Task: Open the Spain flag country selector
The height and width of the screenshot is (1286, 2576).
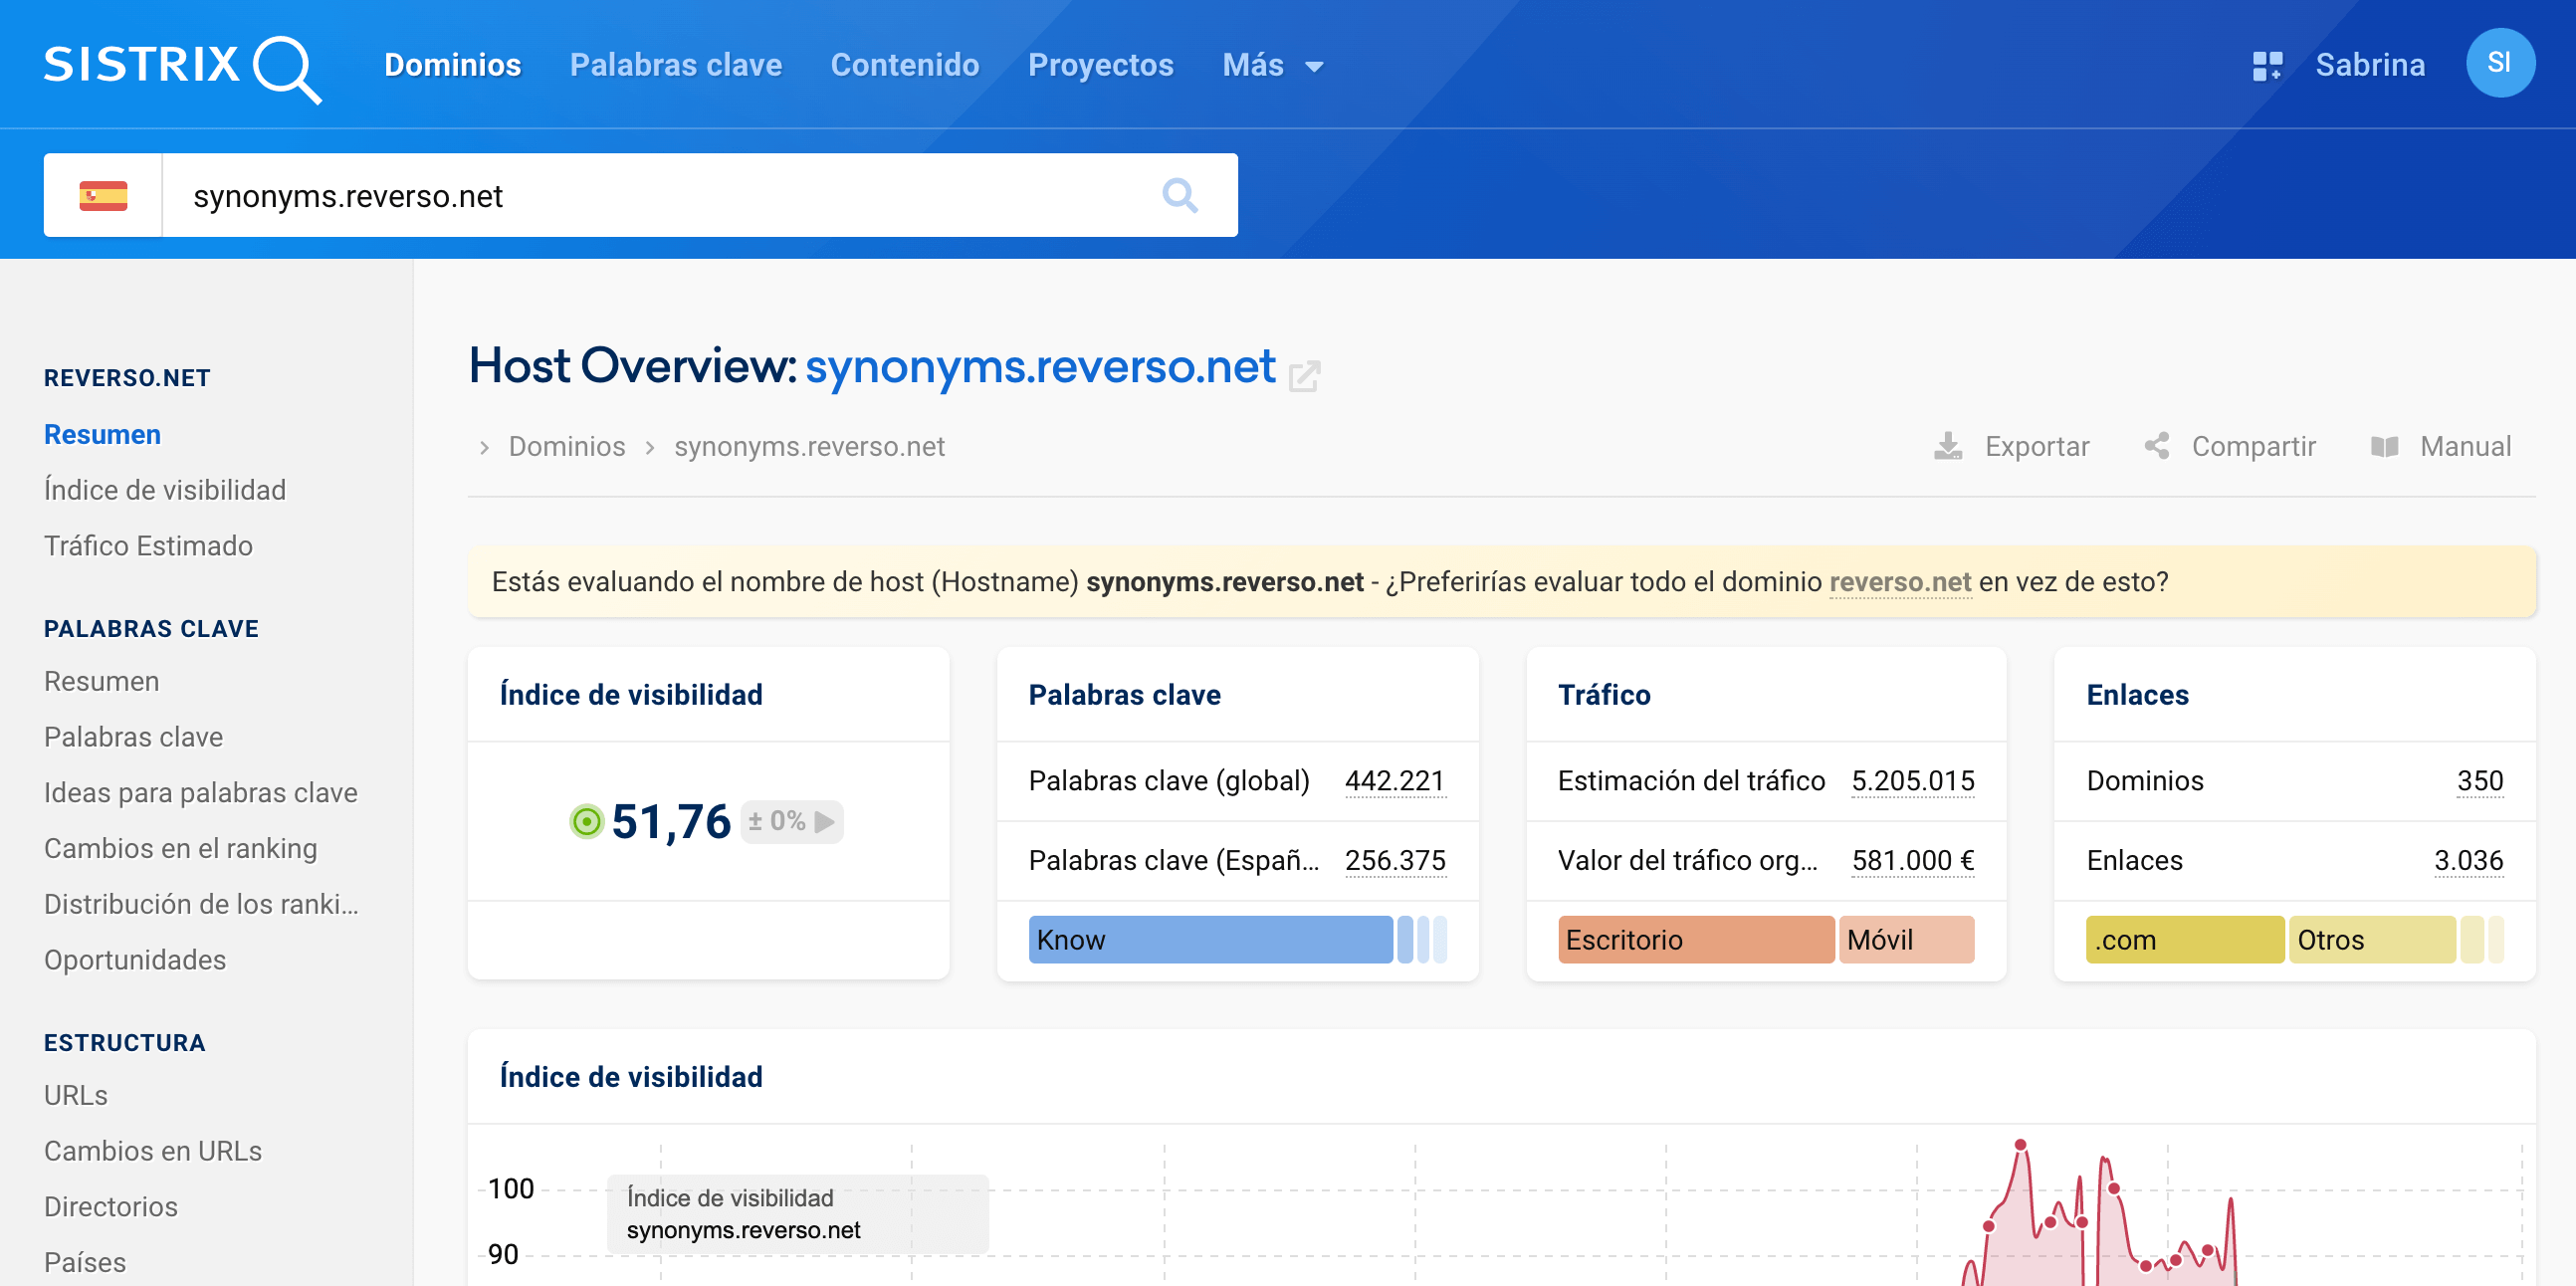Action: 103,195
